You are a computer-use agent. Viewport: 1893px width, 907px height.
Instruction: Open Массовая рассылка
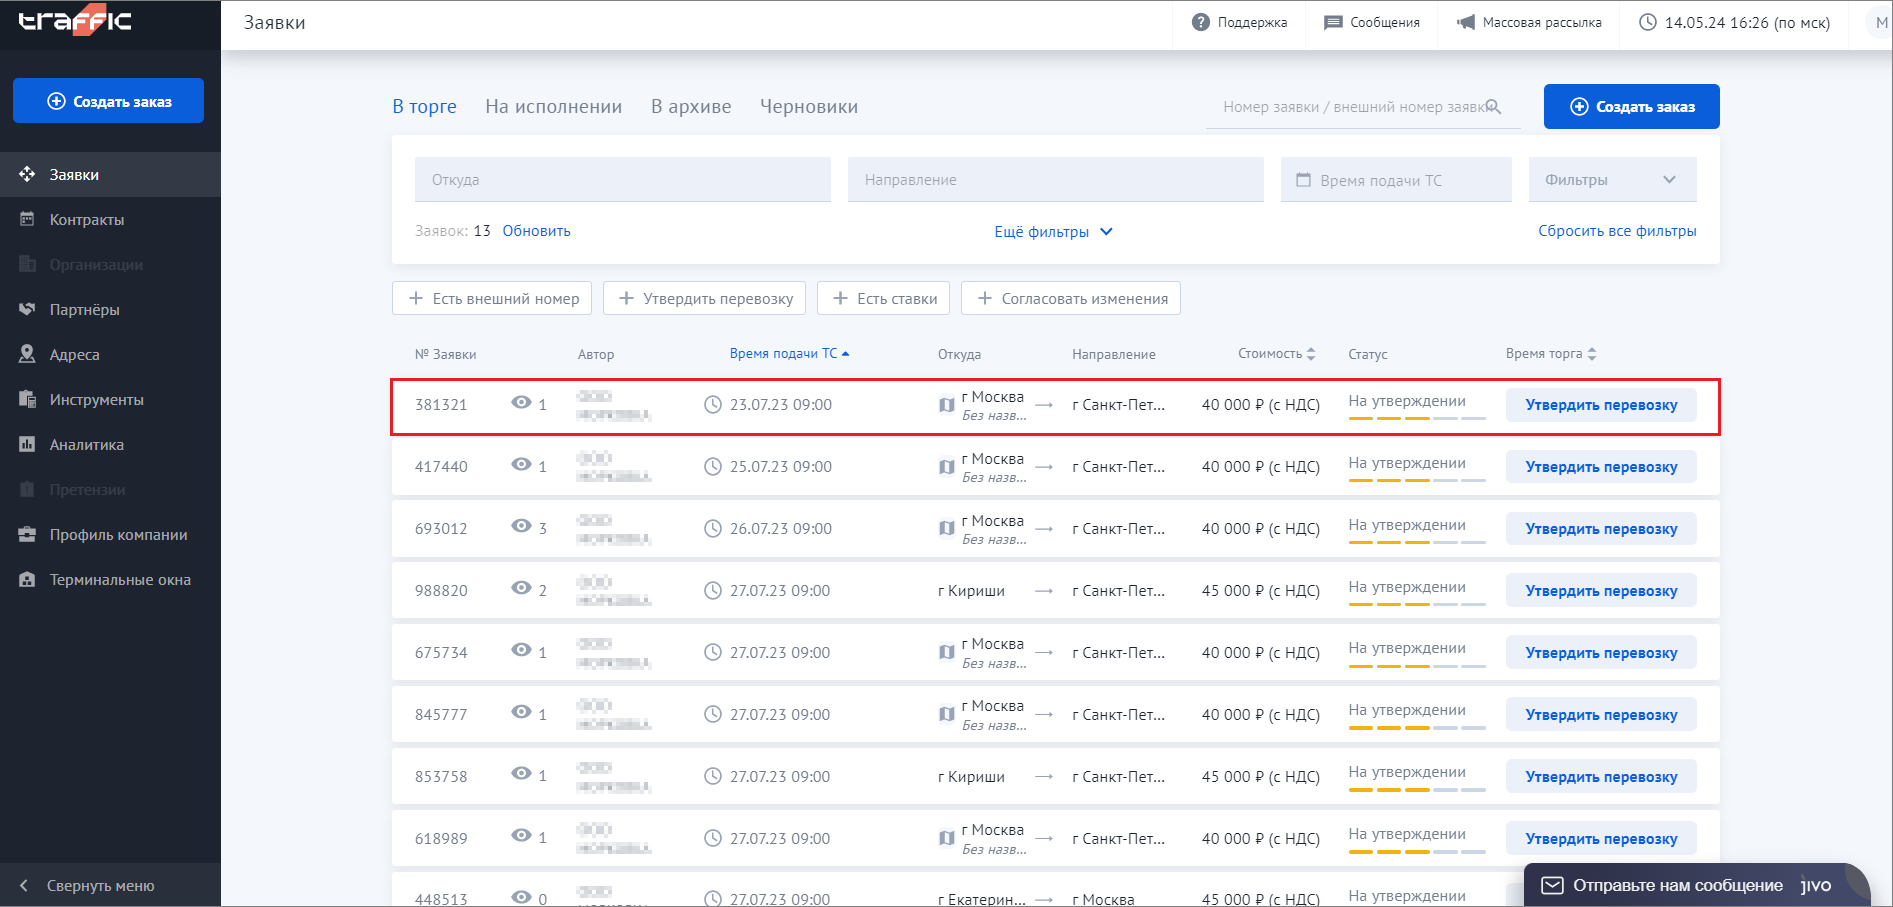point(1529,22)
